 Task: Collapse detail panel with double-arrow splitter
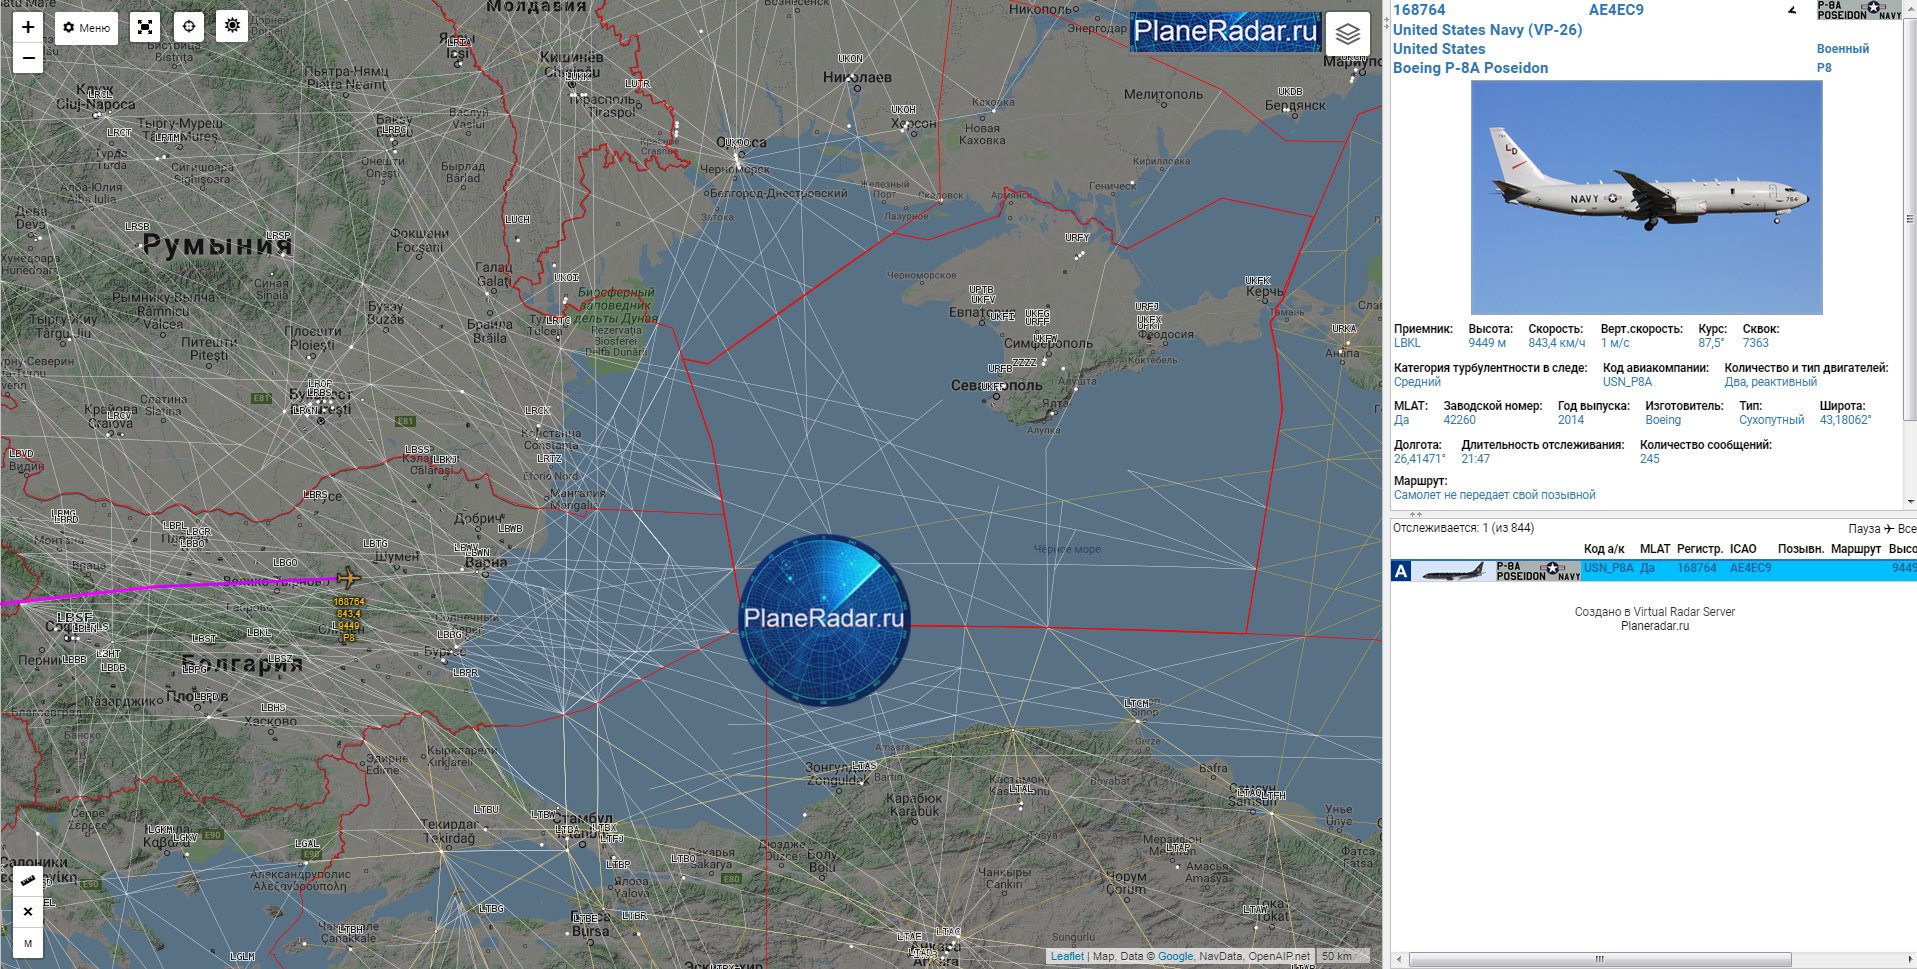coord(1415,514)
